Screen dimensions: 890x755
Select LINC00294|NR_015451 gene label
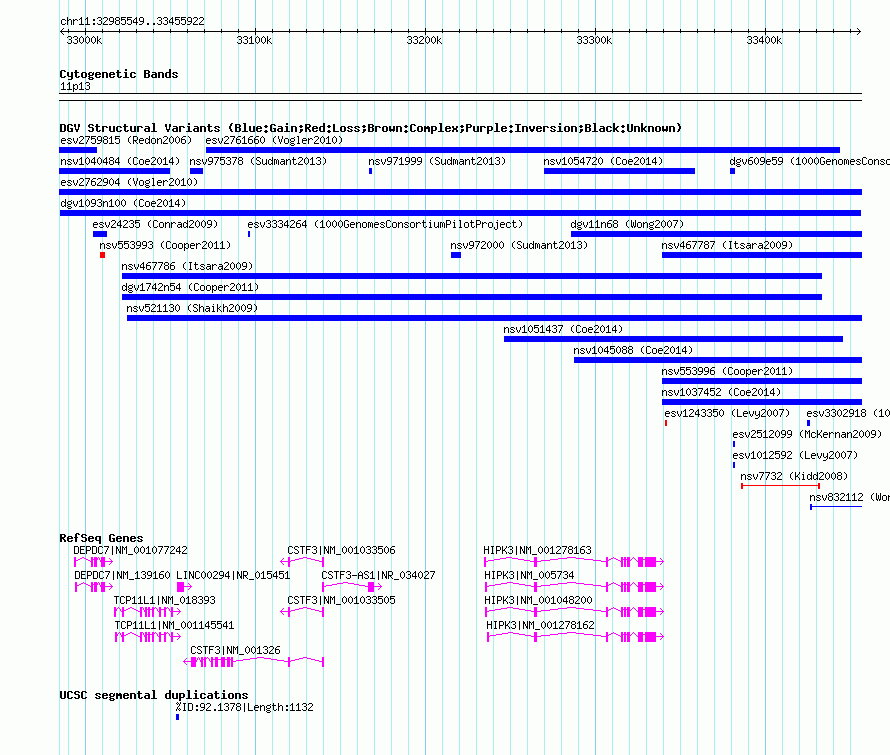click(233, 575)
